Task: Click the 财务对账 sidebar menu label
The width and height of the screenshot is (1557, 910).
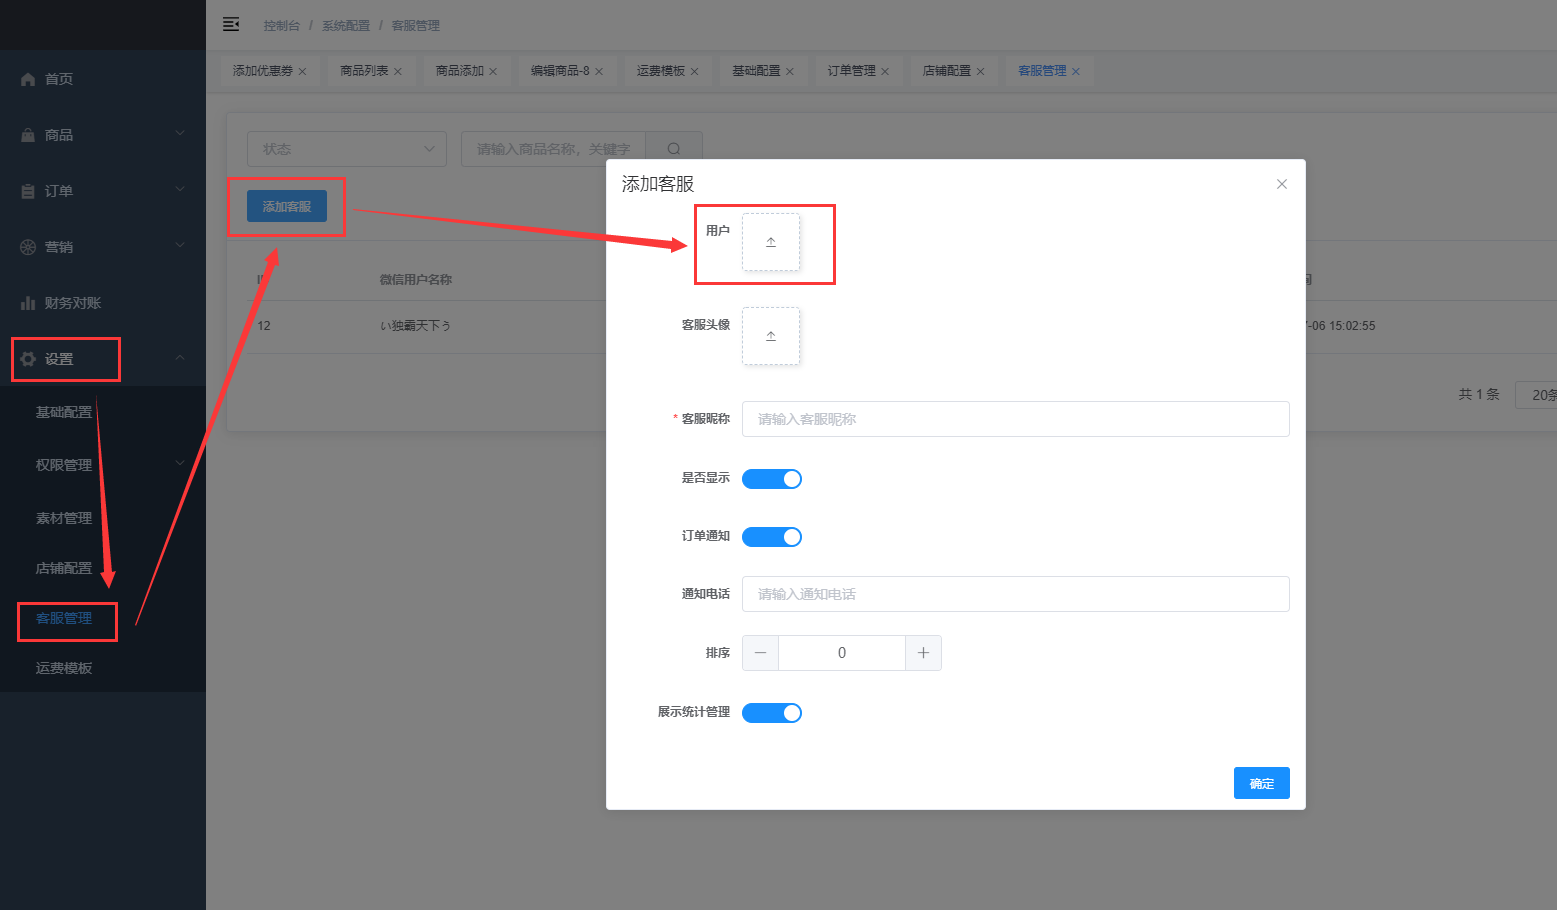Action: [x=73, y=303]
